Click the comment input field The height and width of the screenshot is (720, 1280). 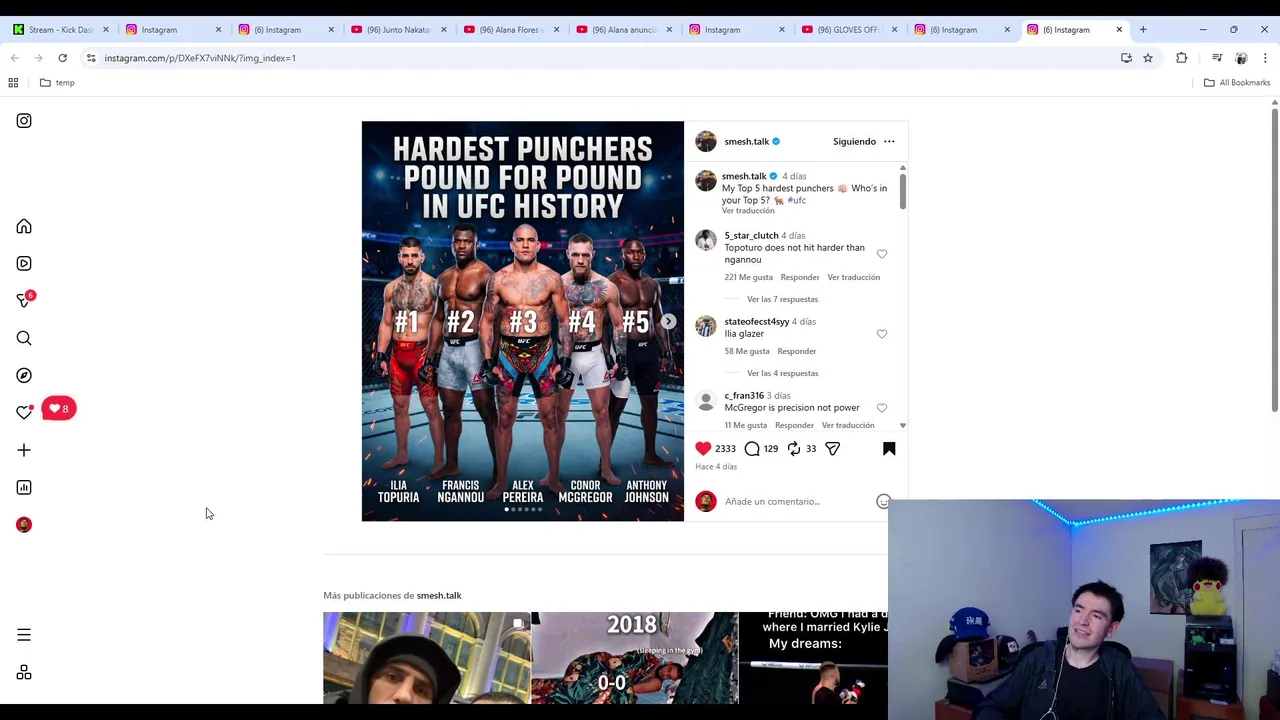pyautogui.click(x=797, y=502)
